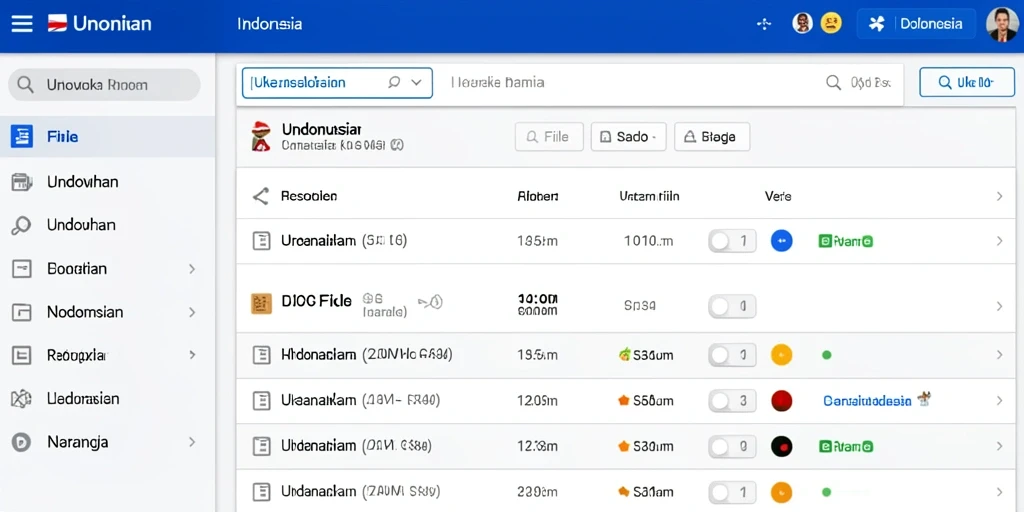
Task: Open the first small user avatar
Action: point(802,24)
